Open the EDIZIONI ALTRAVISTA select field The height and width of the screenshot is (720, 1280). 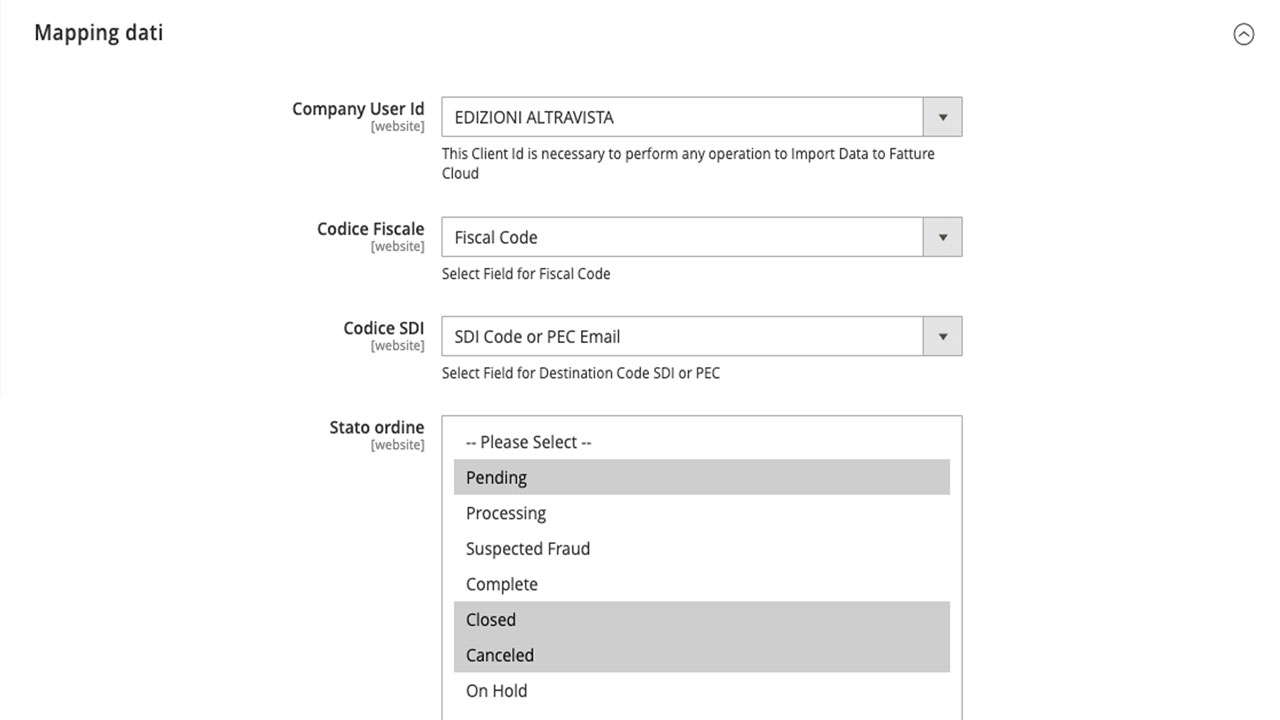pyautogui.click(x=682, y=117)
